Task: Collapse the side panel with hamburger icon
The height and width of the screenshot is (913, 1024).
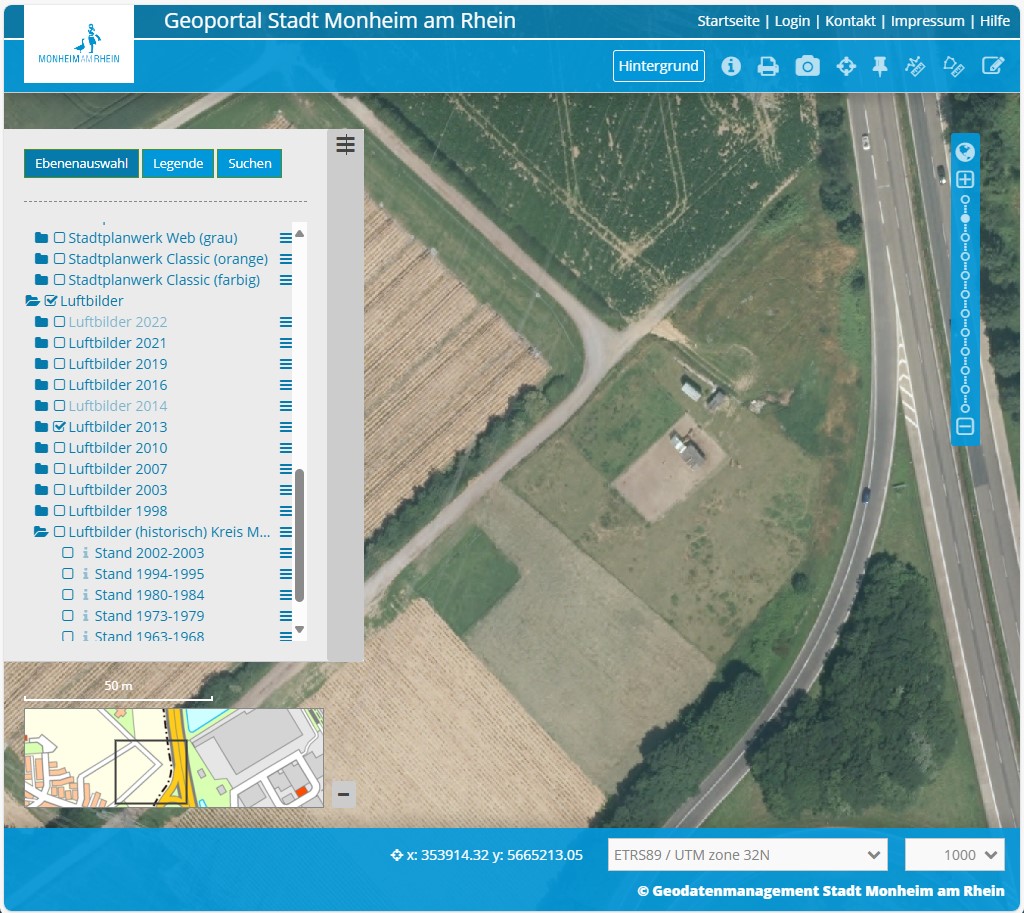Action: click(x=345, y=144)
